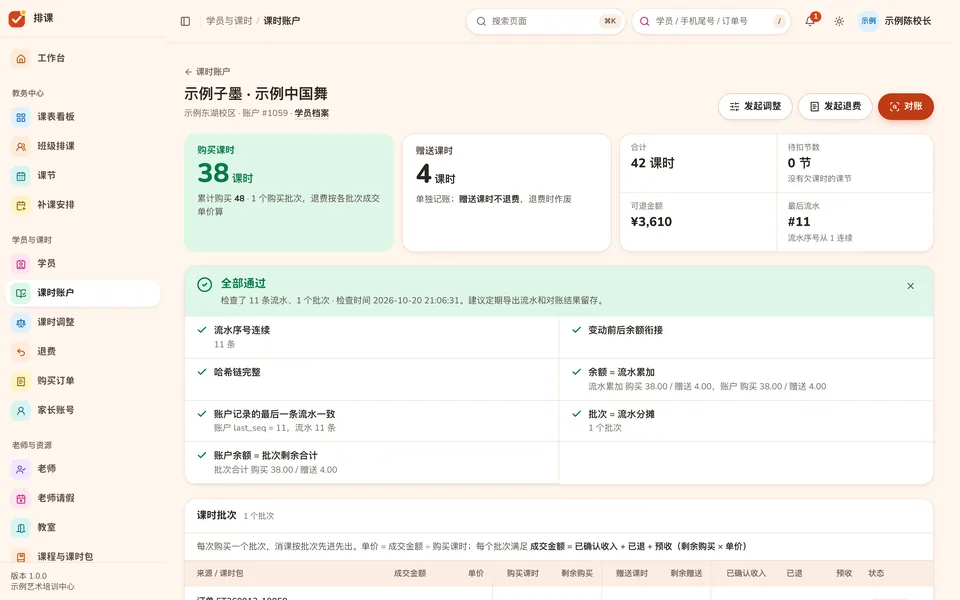Click the 状态 column header
960x600 pixels.
(876, 574)
